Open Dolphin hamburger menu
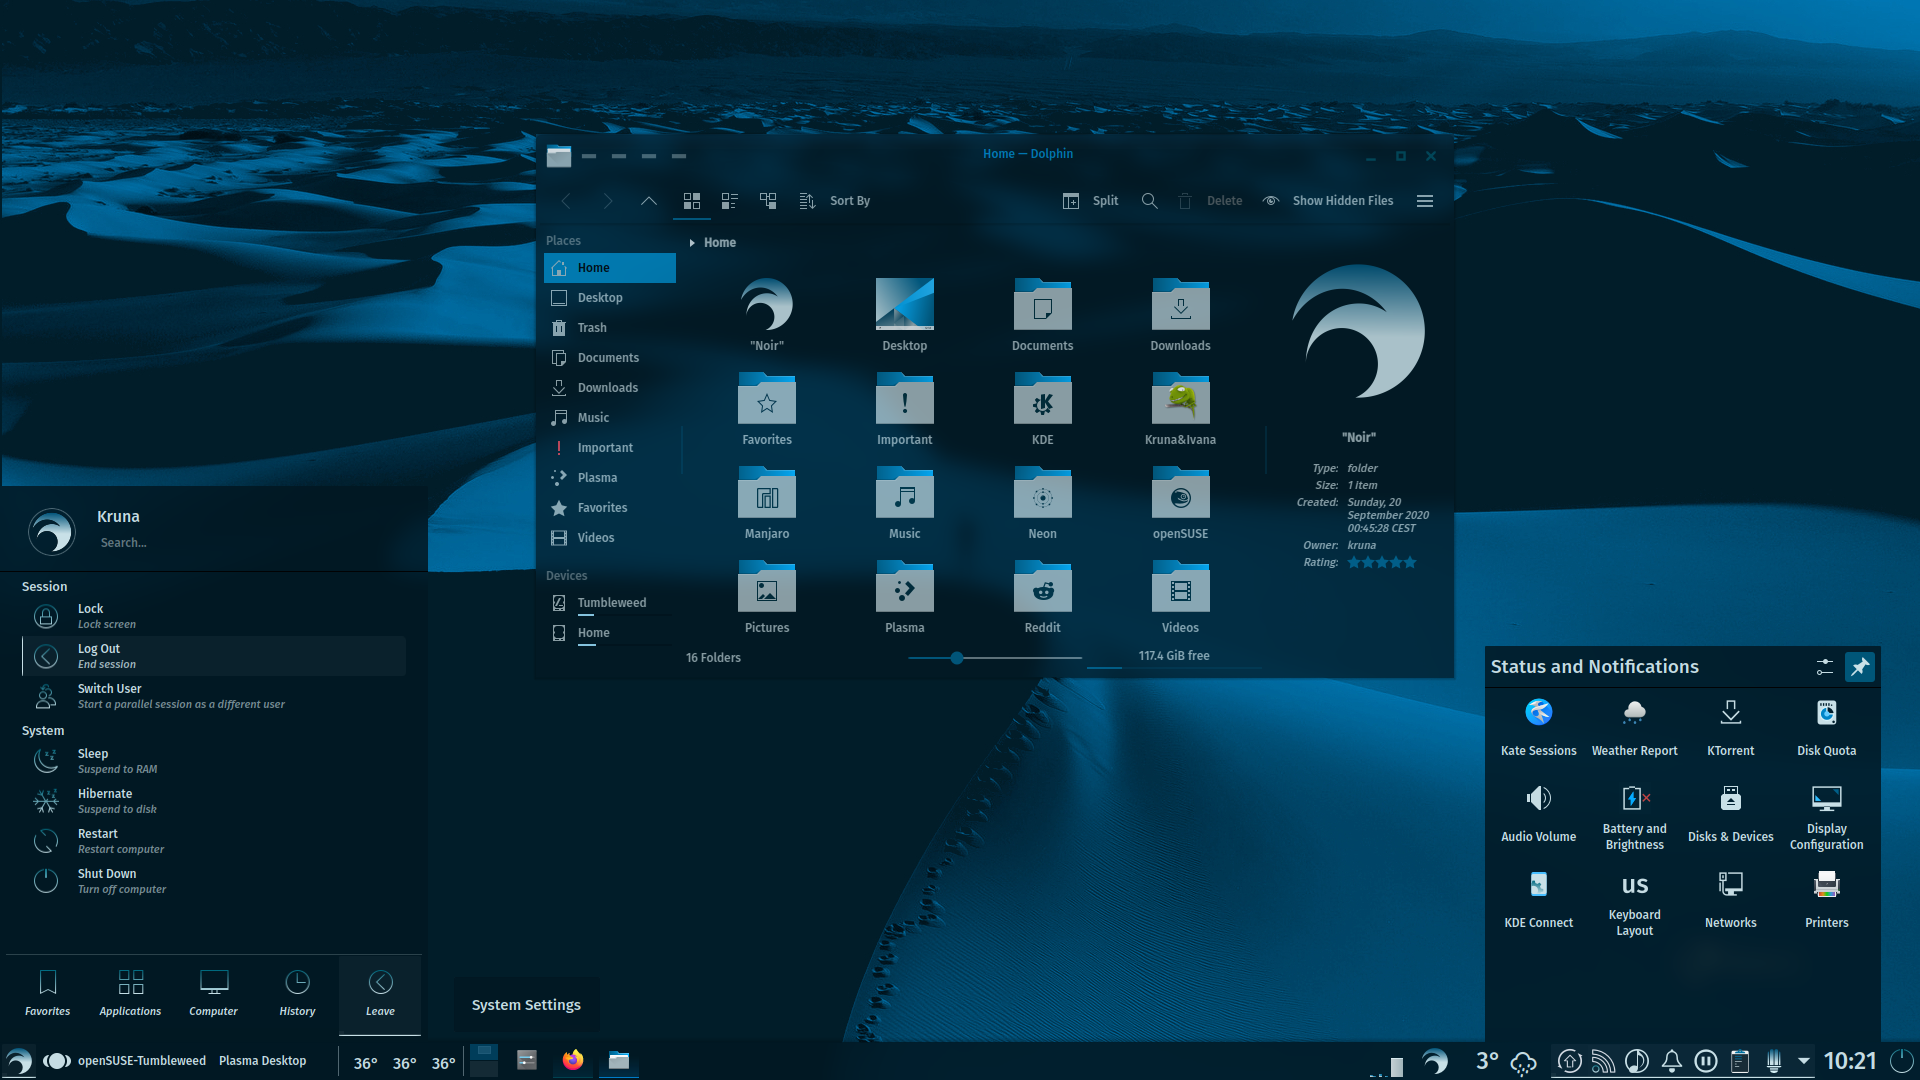The image size is (1920, 1080). click(x=1425, y=201)
